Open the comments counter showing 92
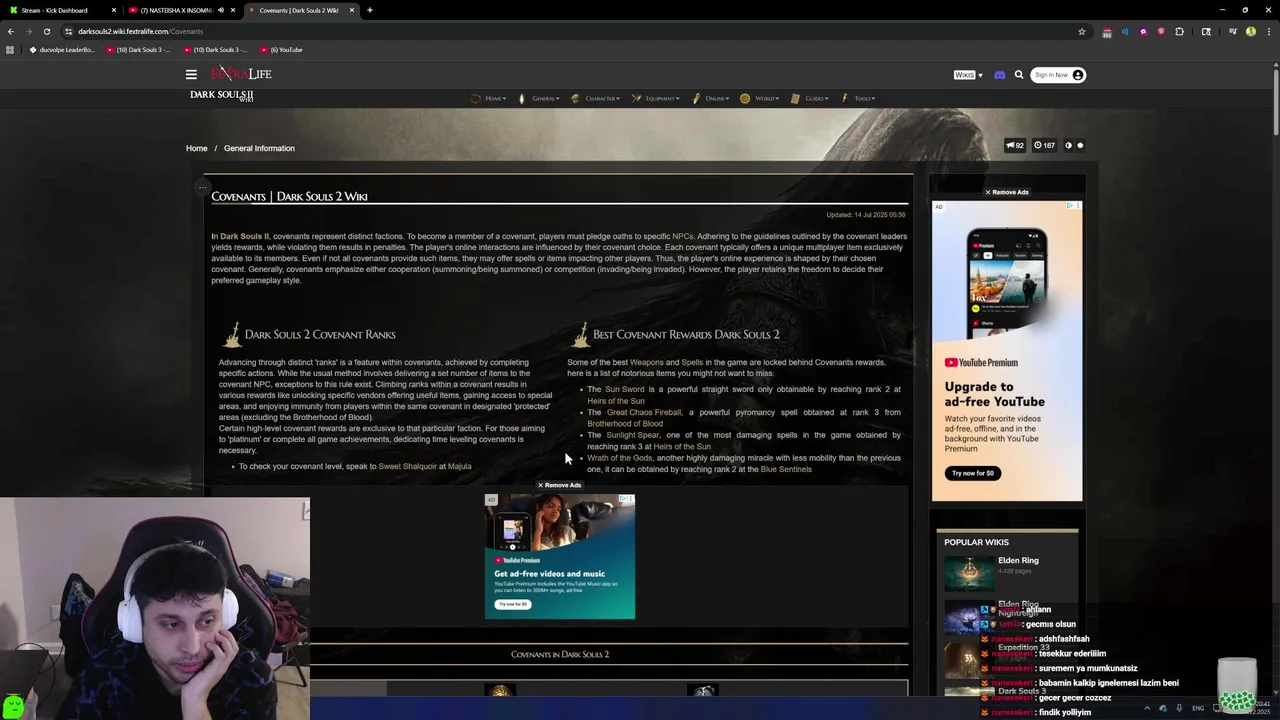Screen dimensions: 1280x720 pyautogui.click(x=1015, y=145)
